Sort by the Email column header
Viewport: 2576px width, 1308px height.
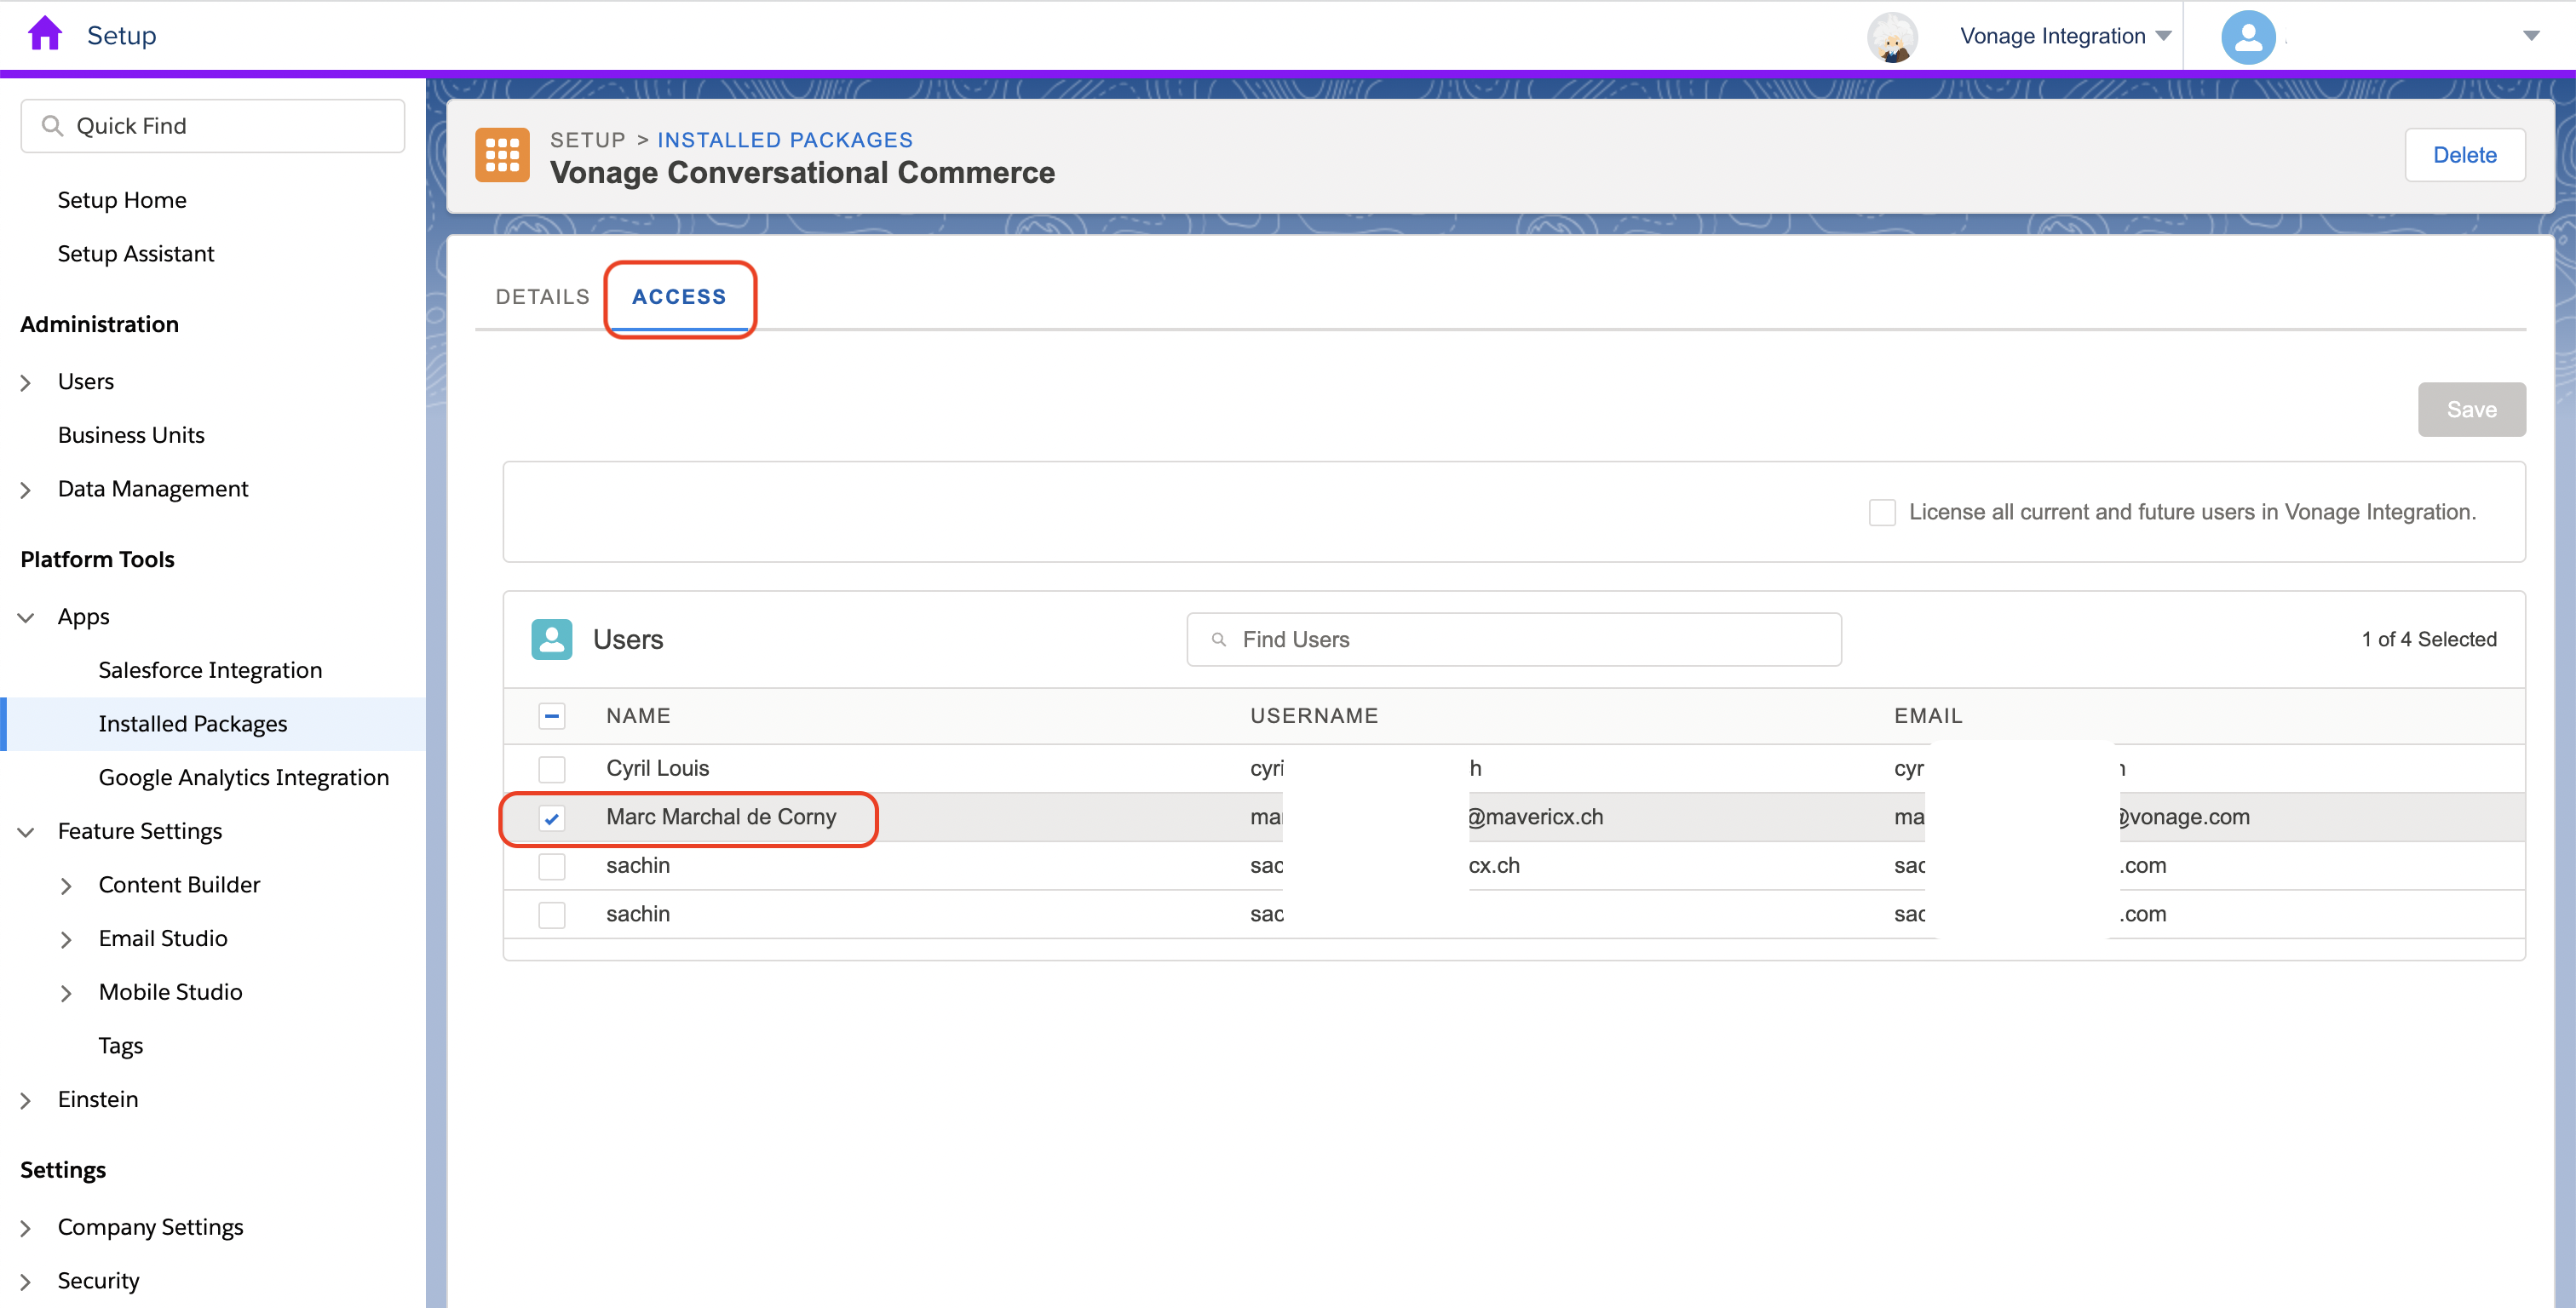point(1928,716)
